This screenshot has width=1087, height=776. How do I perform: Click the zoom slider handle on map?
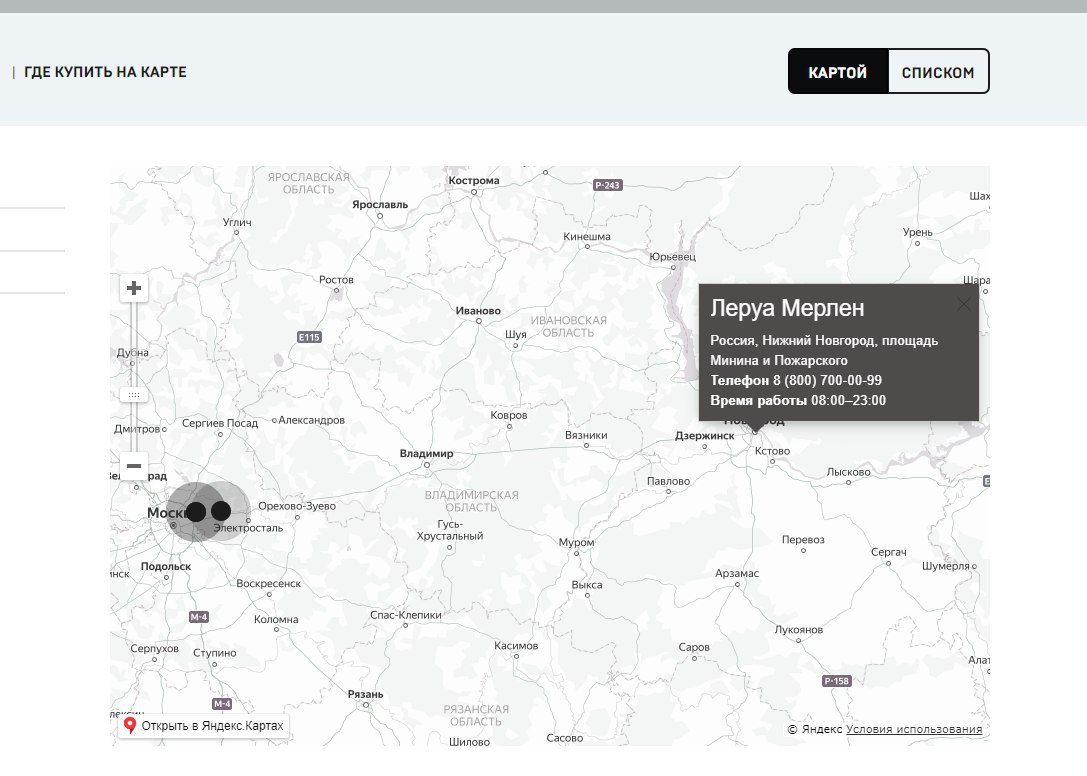point(134,395)
